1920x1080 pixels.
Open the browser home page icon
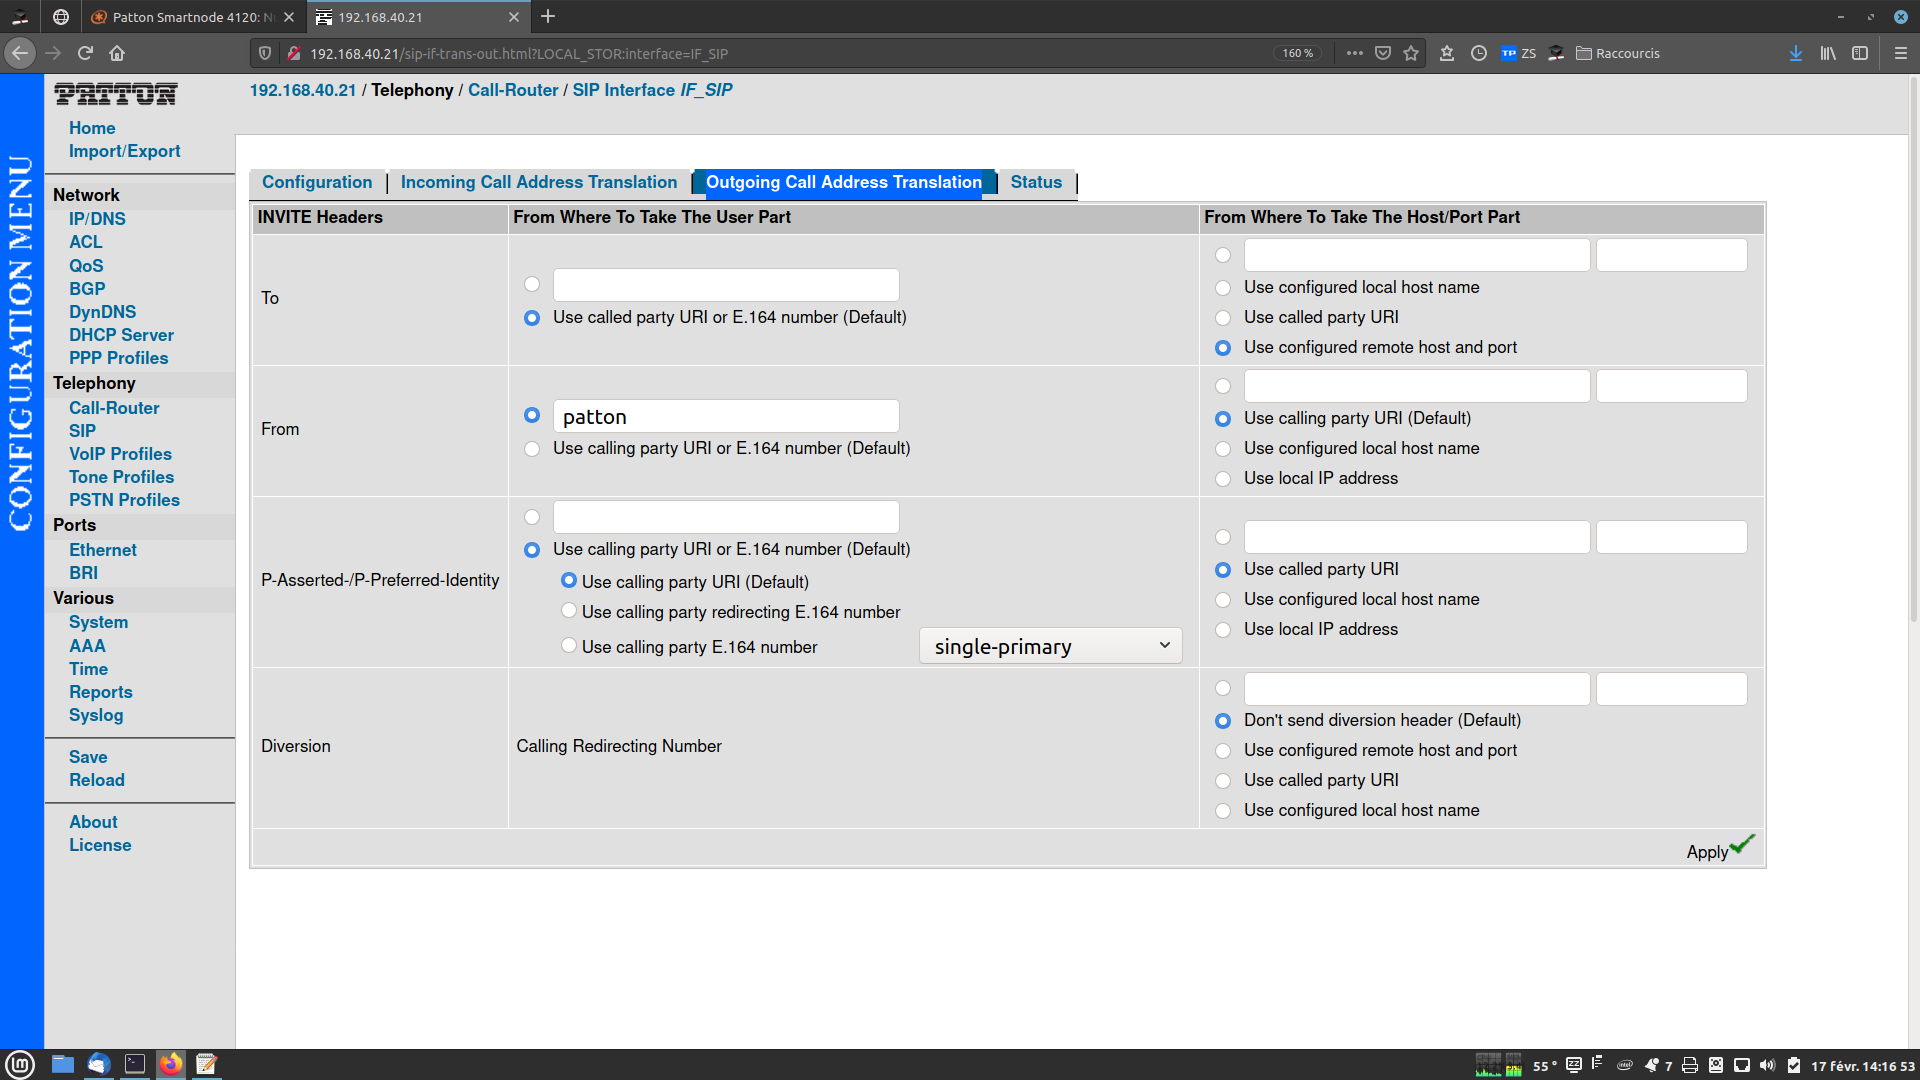point(117,53)
